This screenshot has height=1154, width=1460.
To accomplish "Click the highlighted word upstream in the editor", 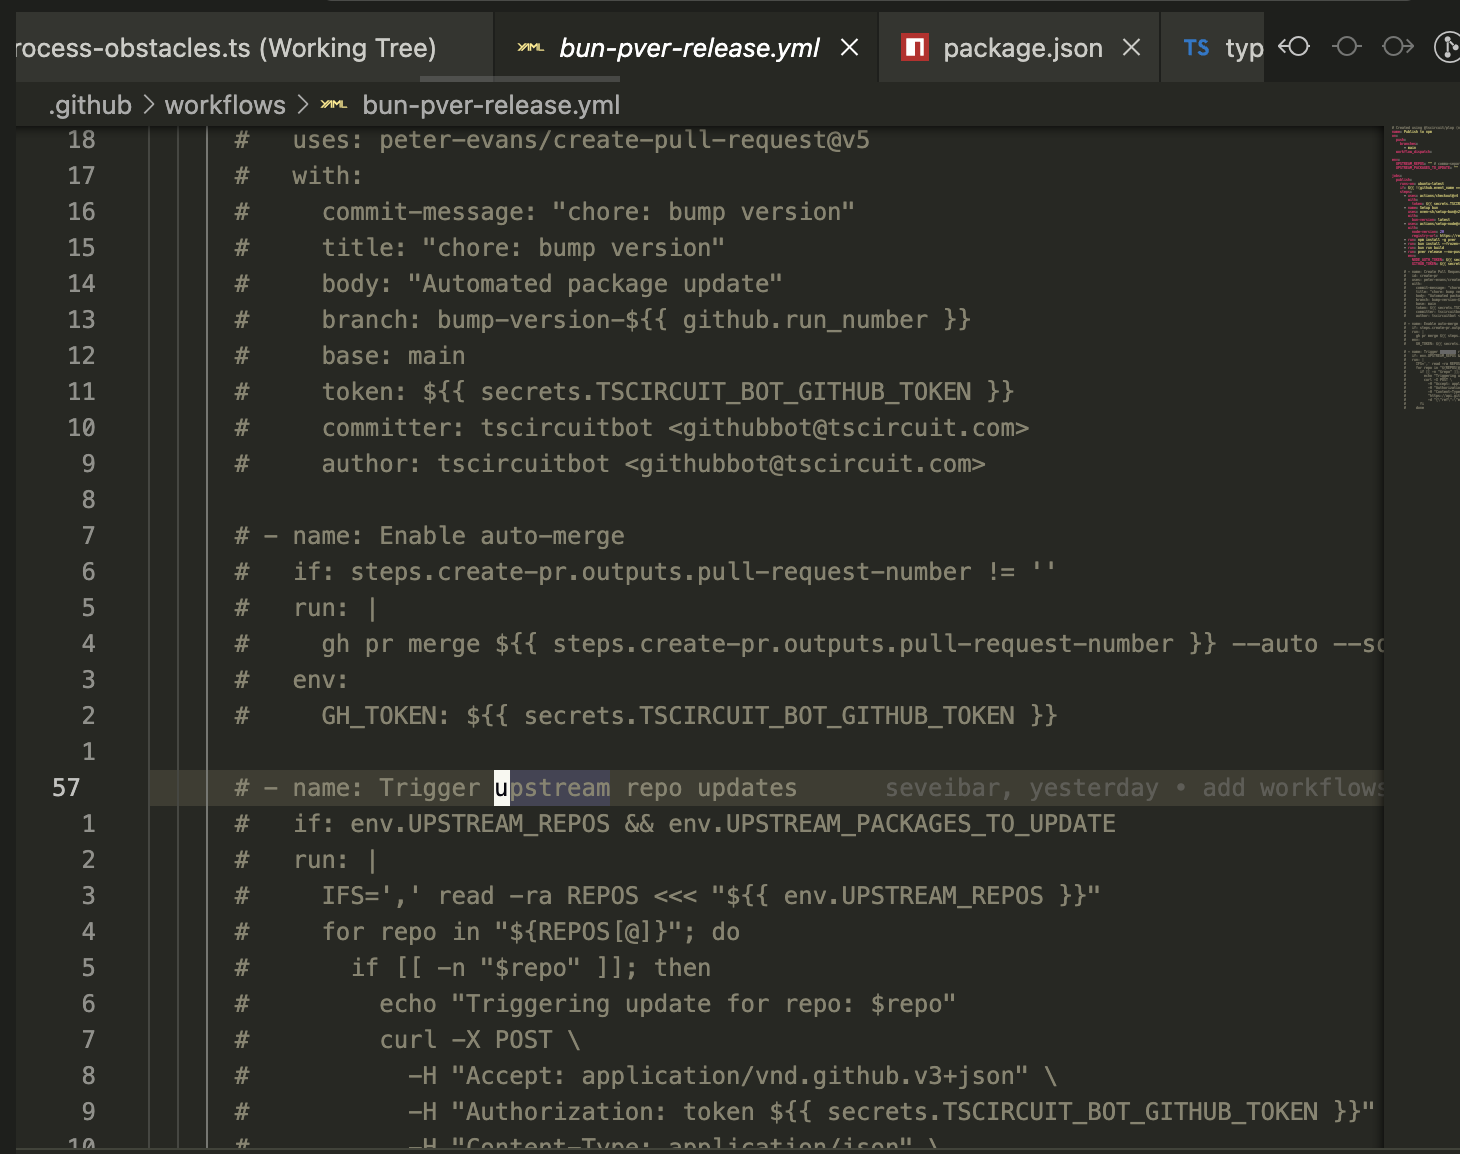I will pyautogui.click(x=551, y=787).
